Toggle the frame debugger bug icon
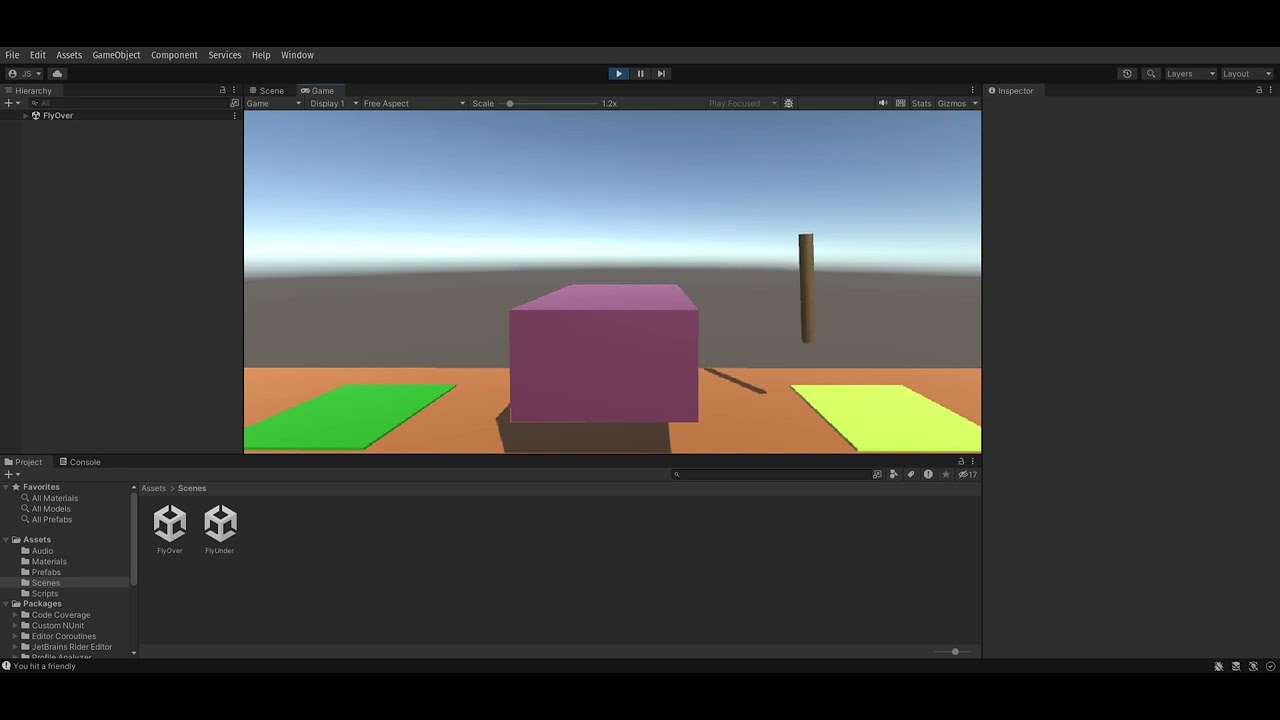 pyautogui.click(x=788, y=103)
